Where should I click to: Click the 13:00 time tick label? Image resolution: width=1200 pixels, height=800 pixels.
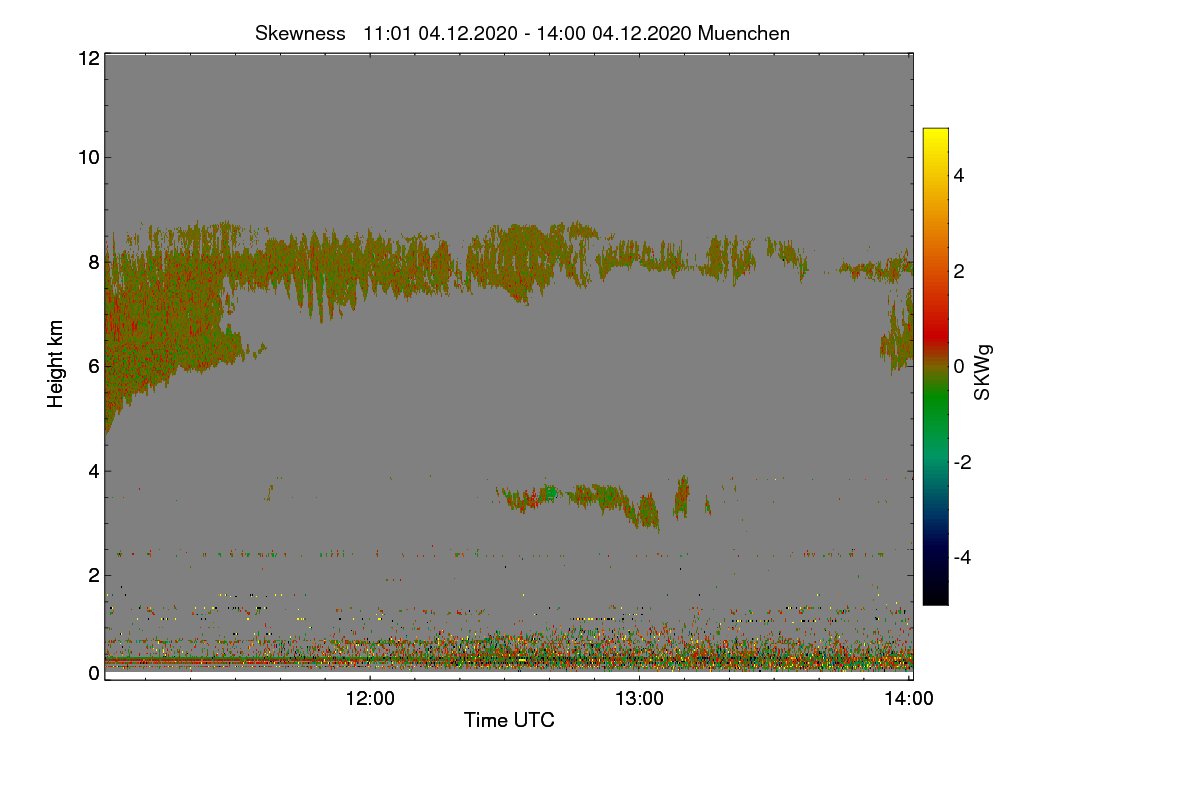[x=640, y=700]
